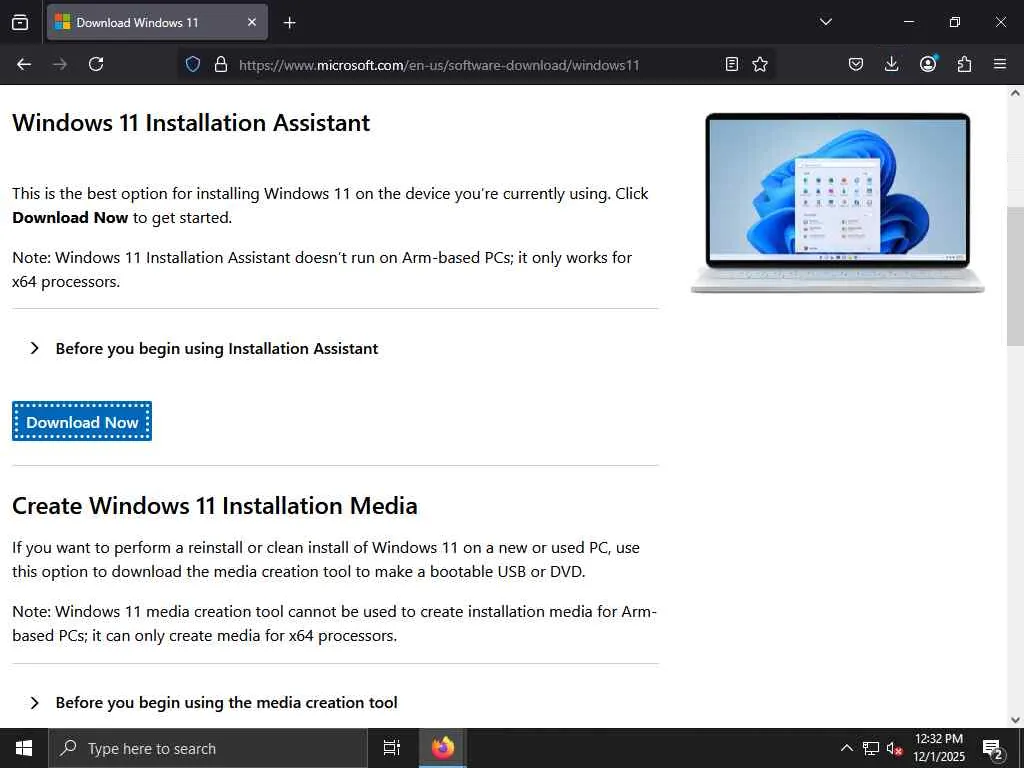Open tracking protection shield icon
This screenshot has height=768, width=1024.
coord(193,64)
